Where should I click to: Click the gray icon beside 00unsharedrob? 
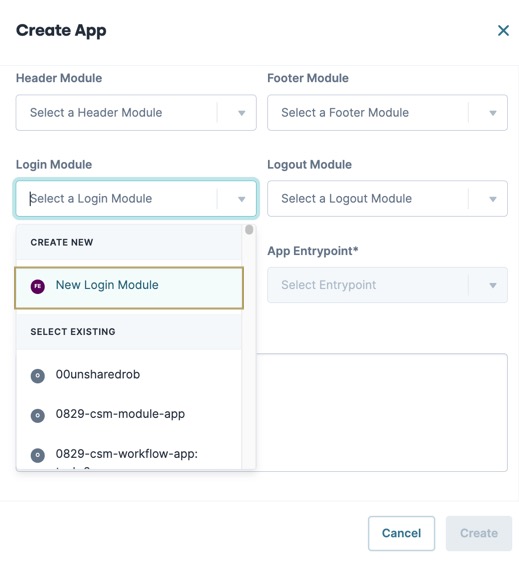coord(38,376)
